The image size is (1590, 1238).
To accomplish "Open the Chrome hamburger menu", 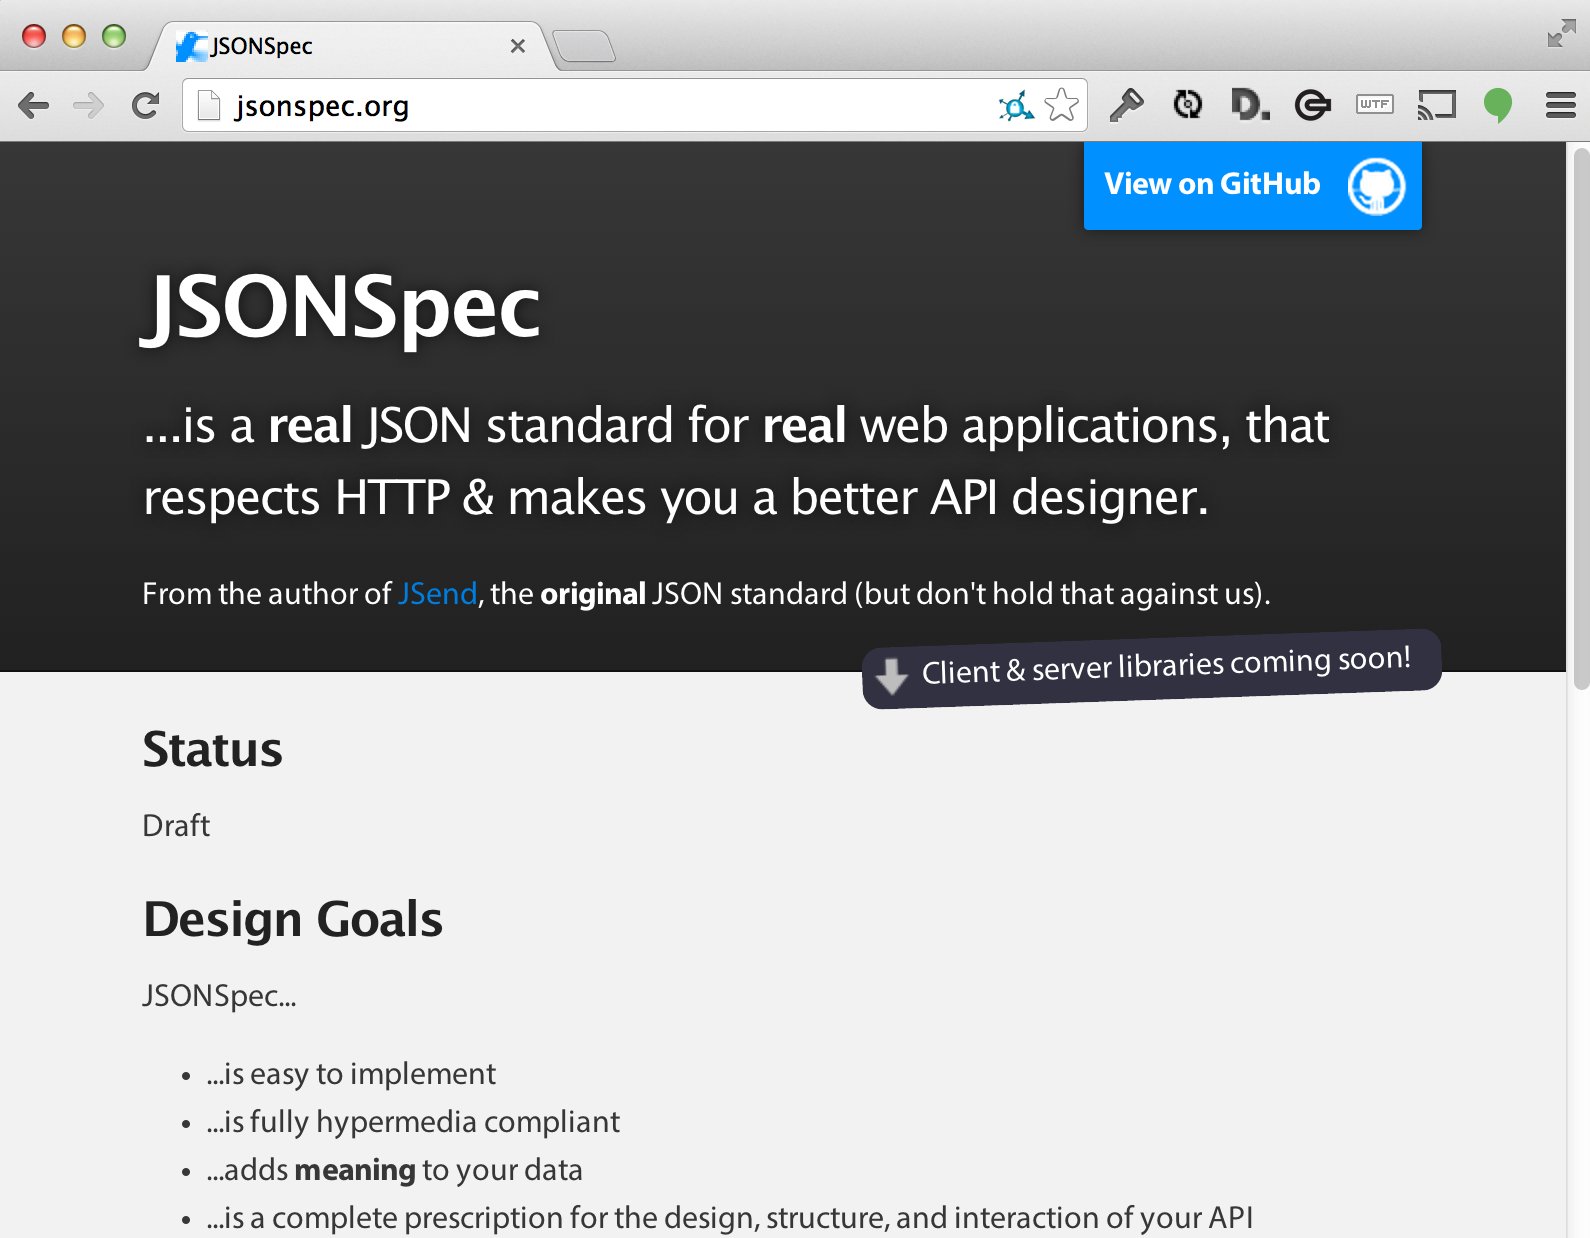I will click(x=1561, y=105).
